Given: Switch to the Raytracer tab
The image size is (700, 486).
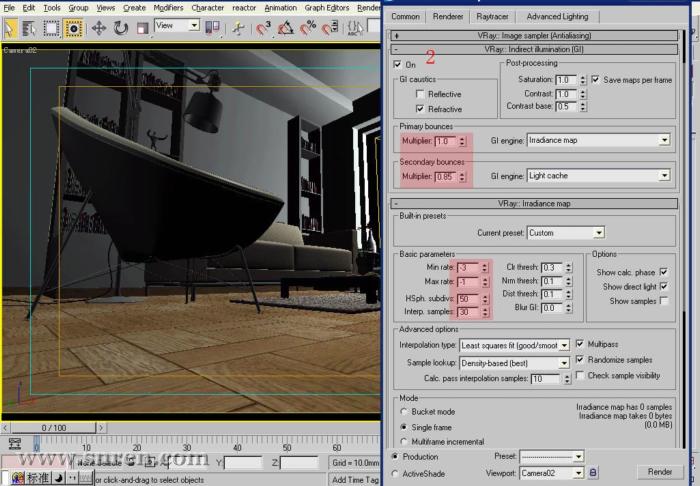Looking at the screenshot, I should tap(492, 16).
